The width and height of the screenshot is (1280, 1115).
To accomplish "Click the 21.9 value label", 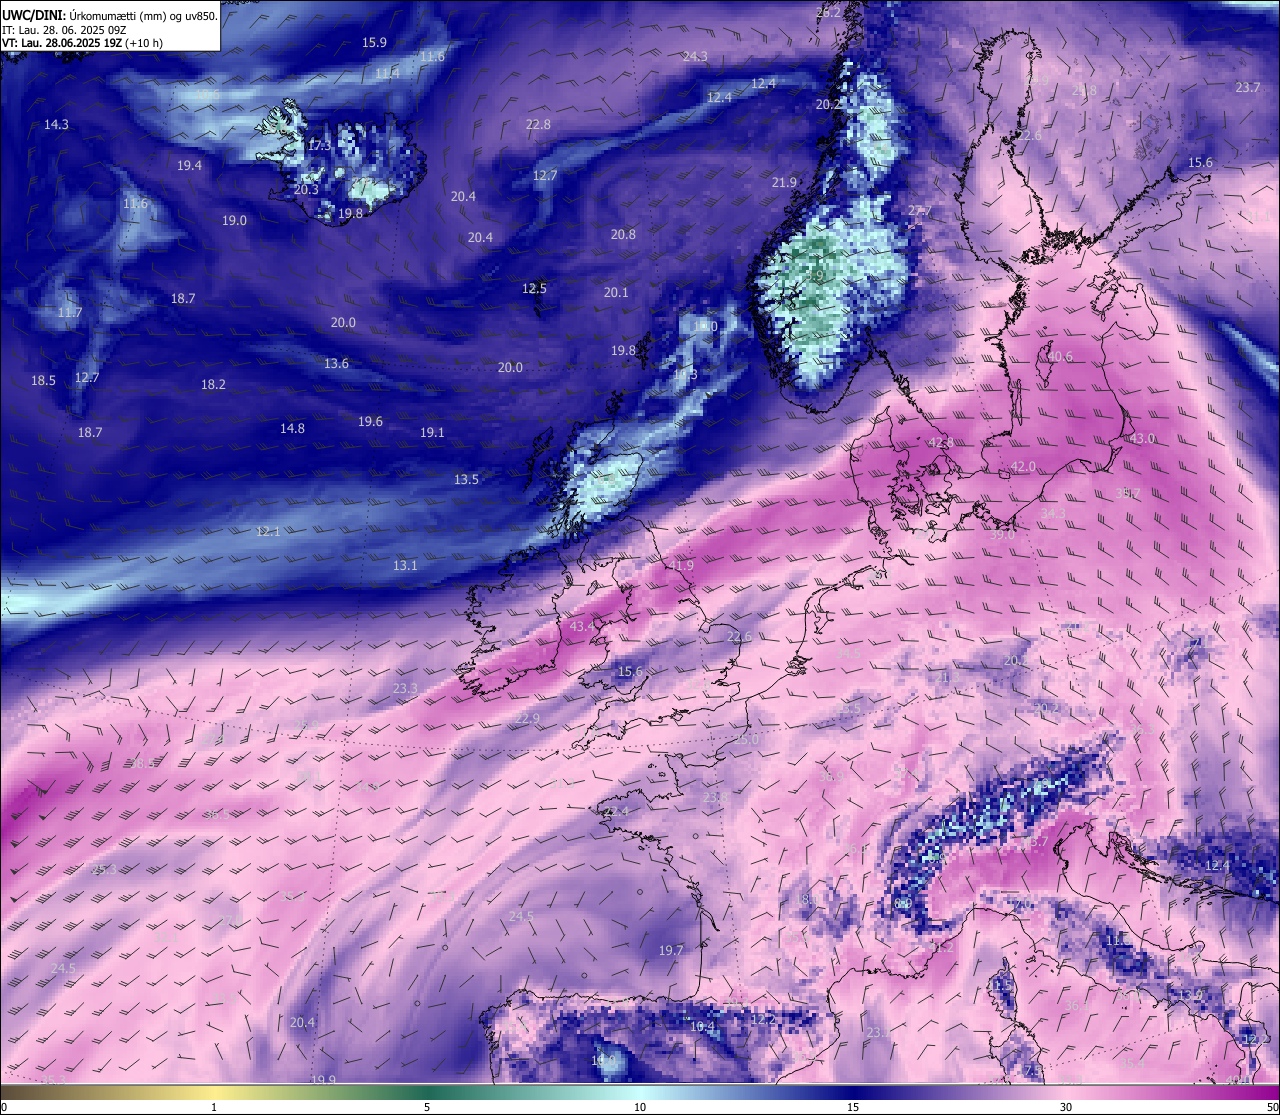I will pyautogui.click(x=784, y=183).
